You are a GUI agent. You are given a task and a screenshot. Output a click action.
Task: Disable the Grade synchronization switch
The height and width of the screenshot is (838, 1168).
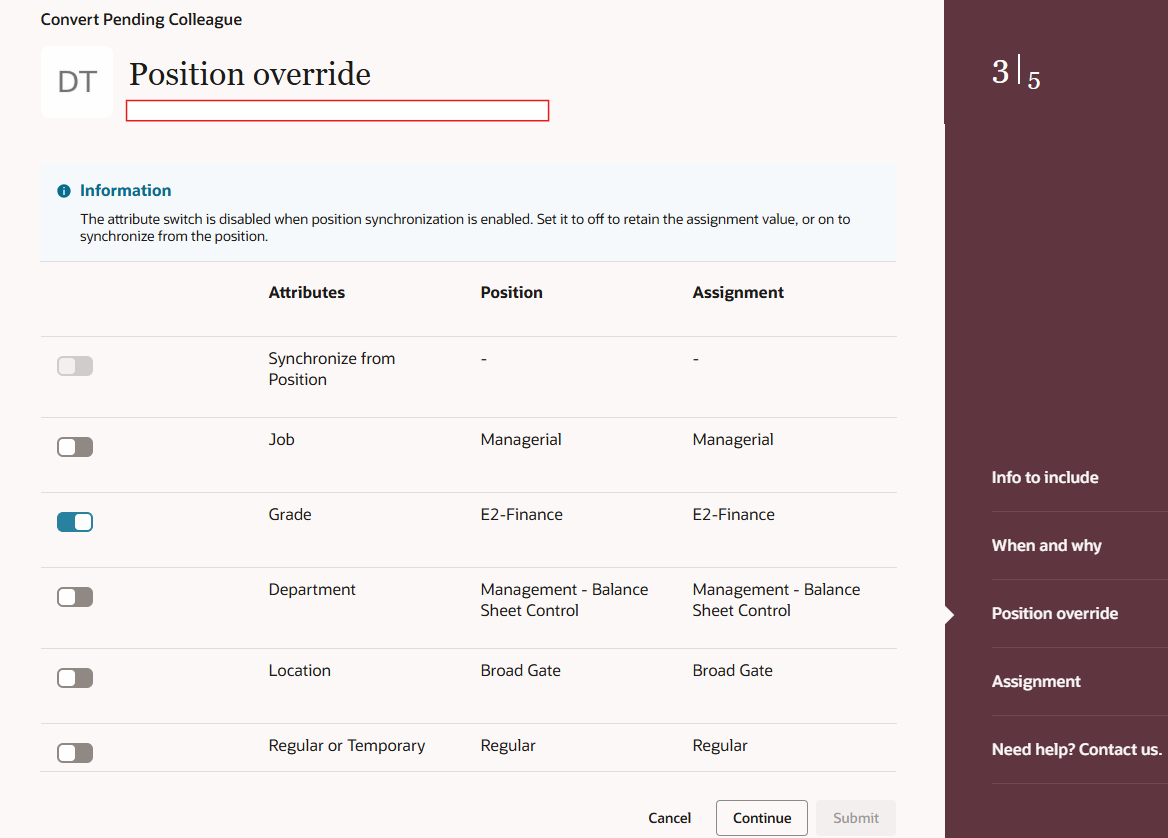click(74, 521)
